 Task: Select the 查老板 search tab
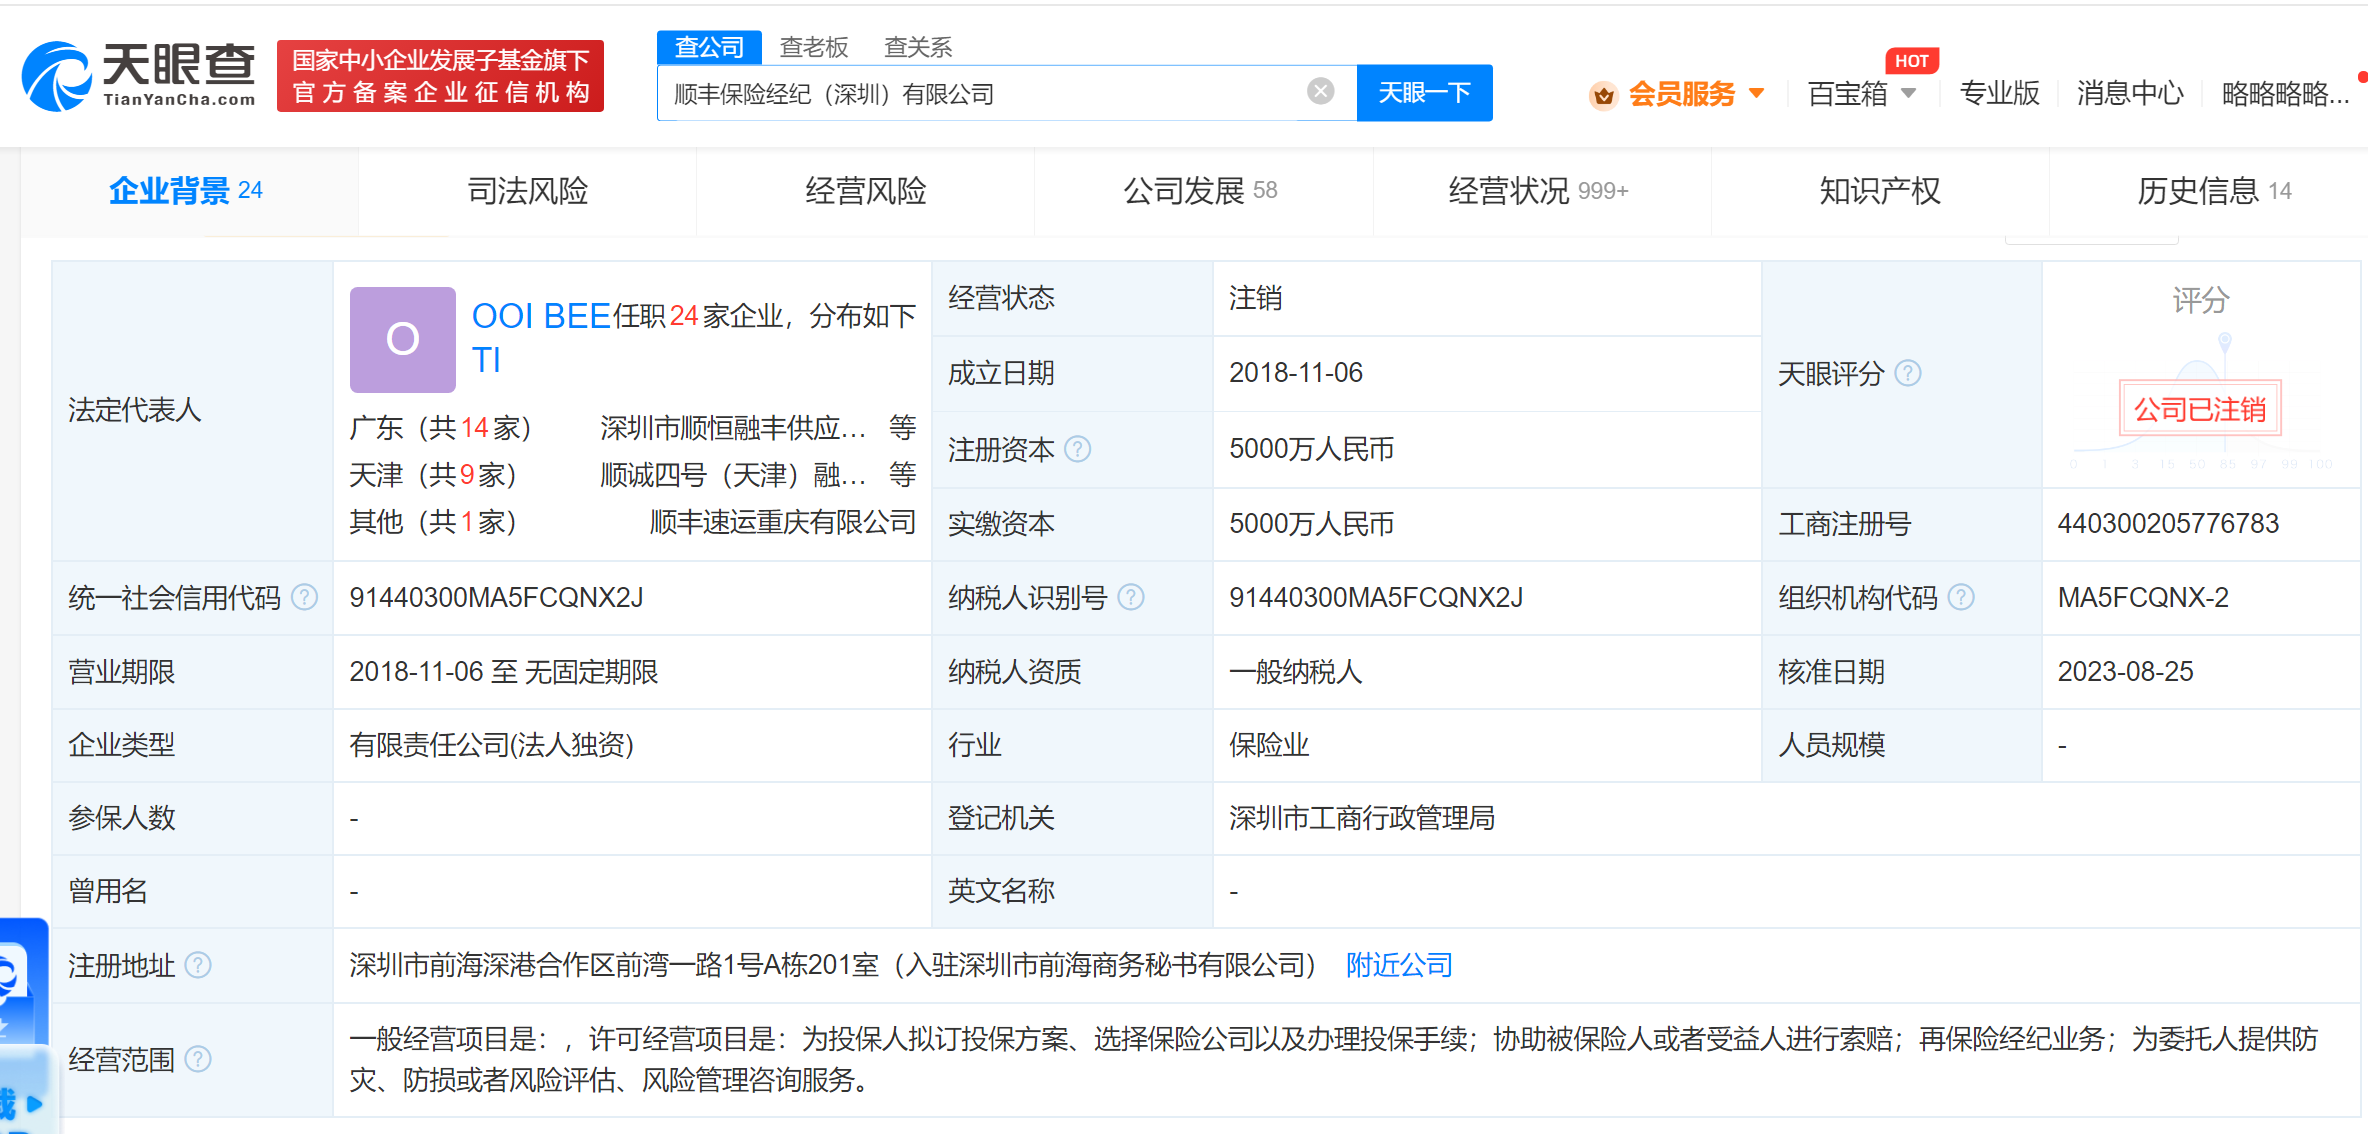(814, 47)
